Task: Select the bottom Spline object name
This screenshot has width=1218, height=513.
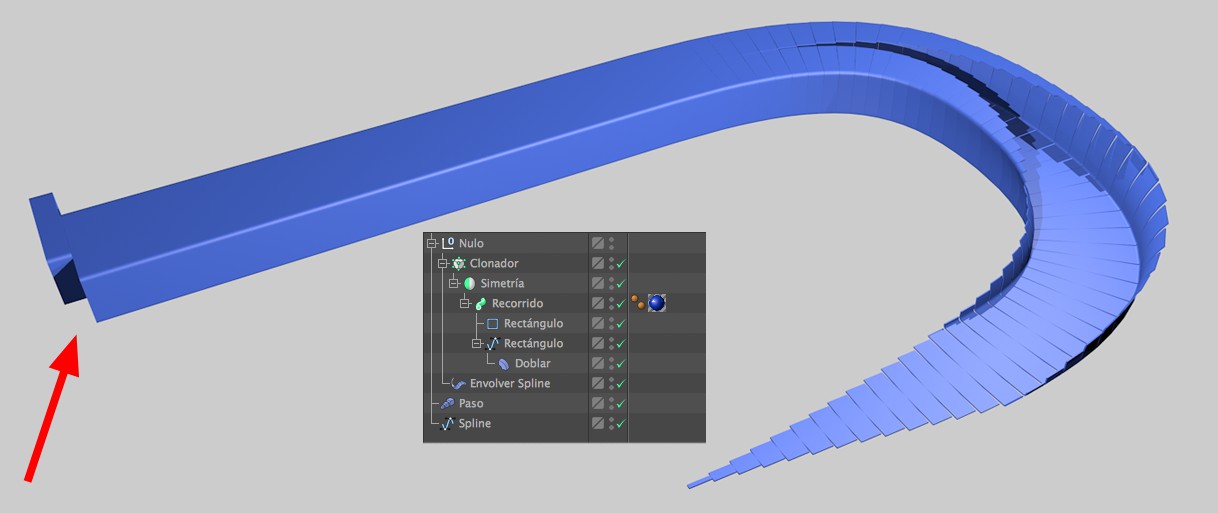Action: point(475,423)
